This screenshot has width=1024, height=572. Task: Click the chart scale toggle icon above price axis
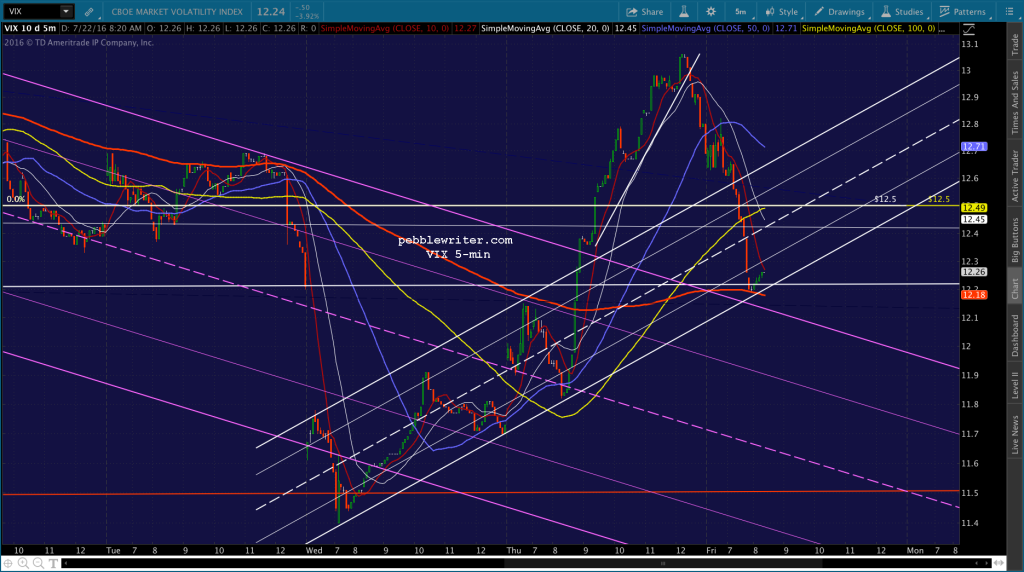coord(968,29)
